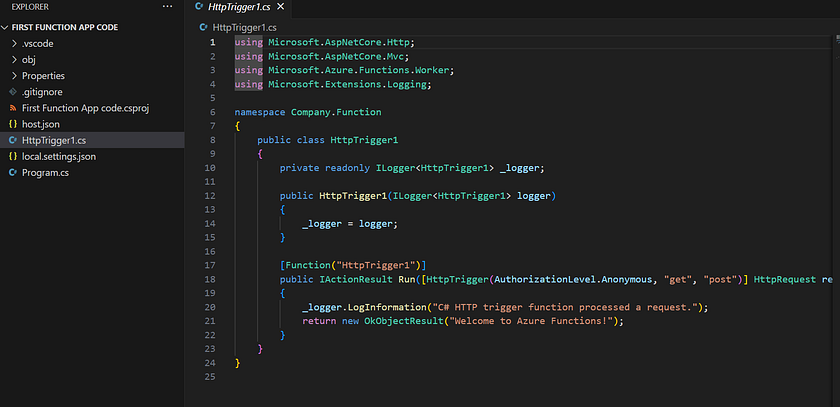Open Explorer more actions ellipsis menu
This screenshot has width=840, height=407.
pyautogui.click(x=168, y=6)
